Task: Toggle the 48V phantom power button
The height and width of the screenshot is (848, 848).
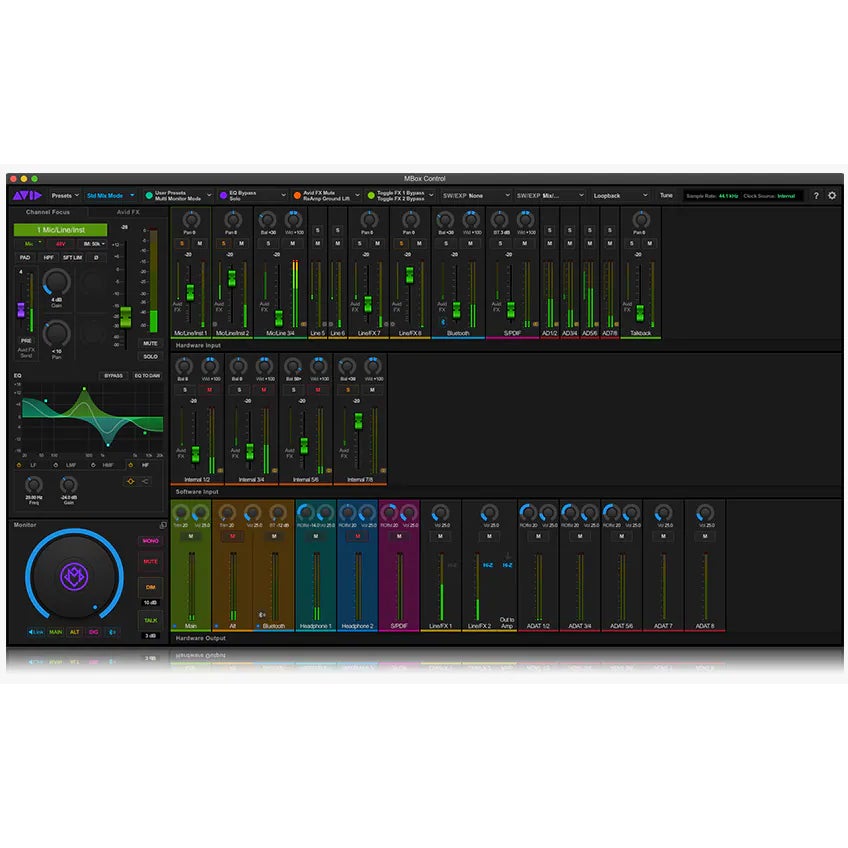Action: (x=61, y=244)
